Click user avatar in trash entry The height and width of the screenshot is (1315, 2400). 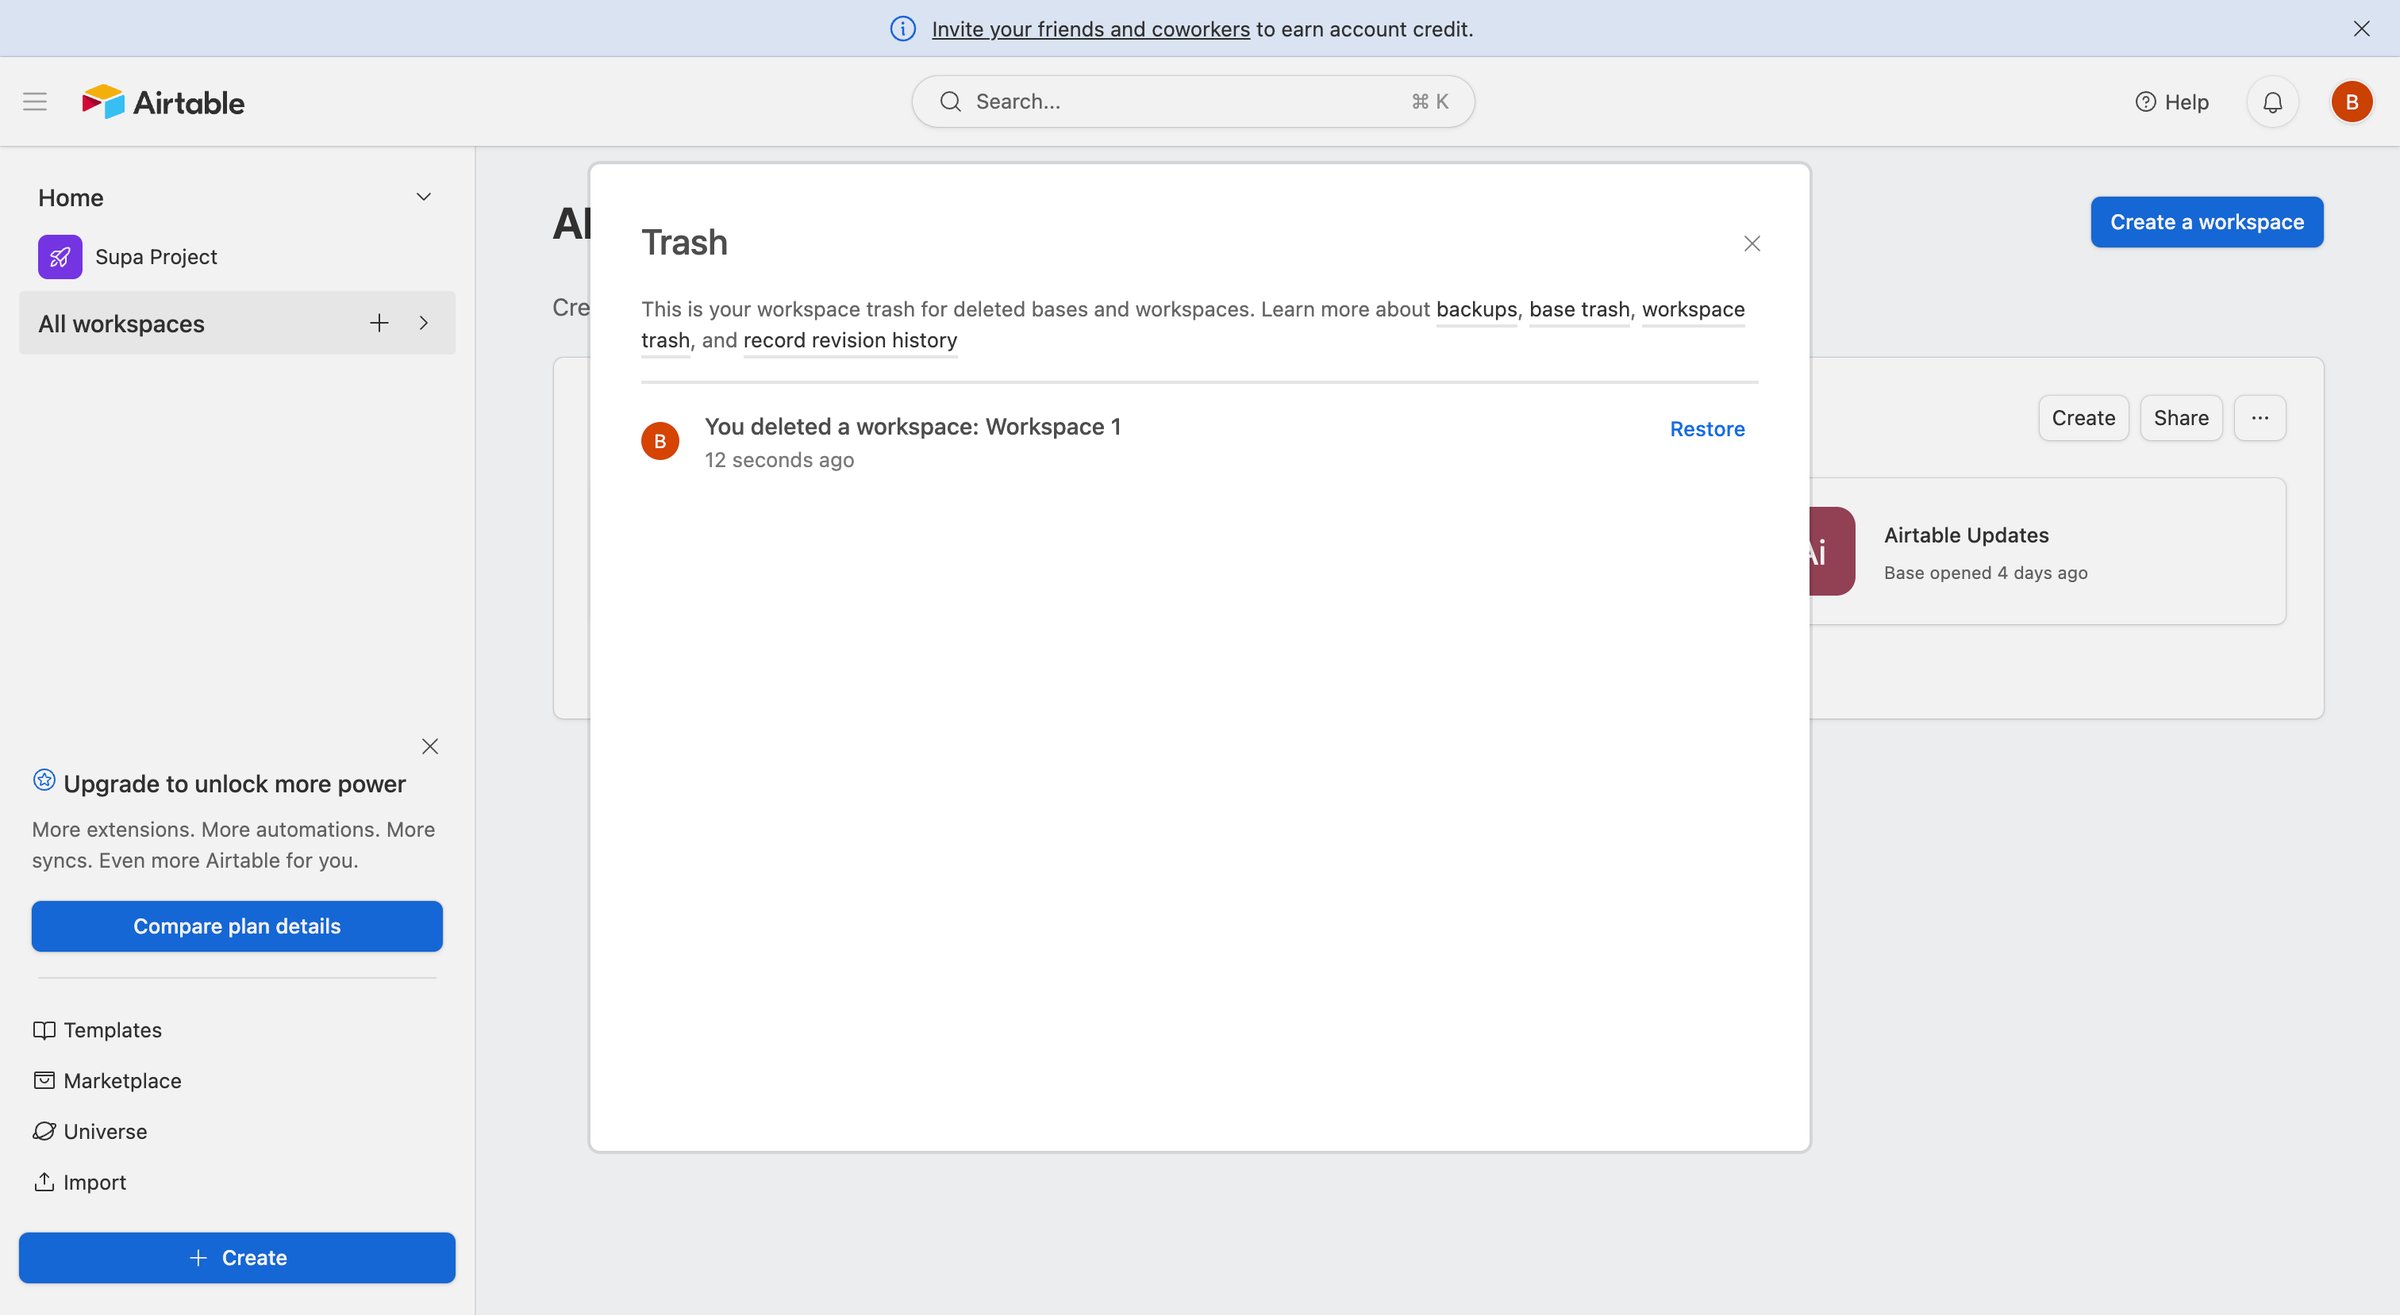660,441
